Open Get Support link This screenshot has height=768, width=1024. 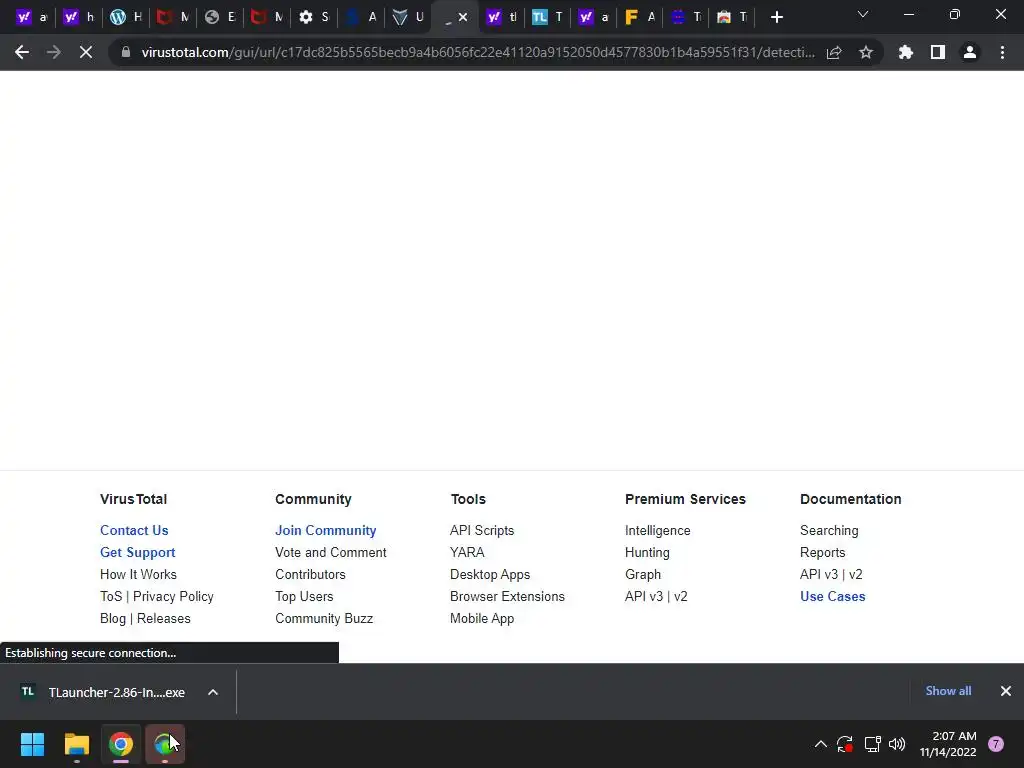137,552
